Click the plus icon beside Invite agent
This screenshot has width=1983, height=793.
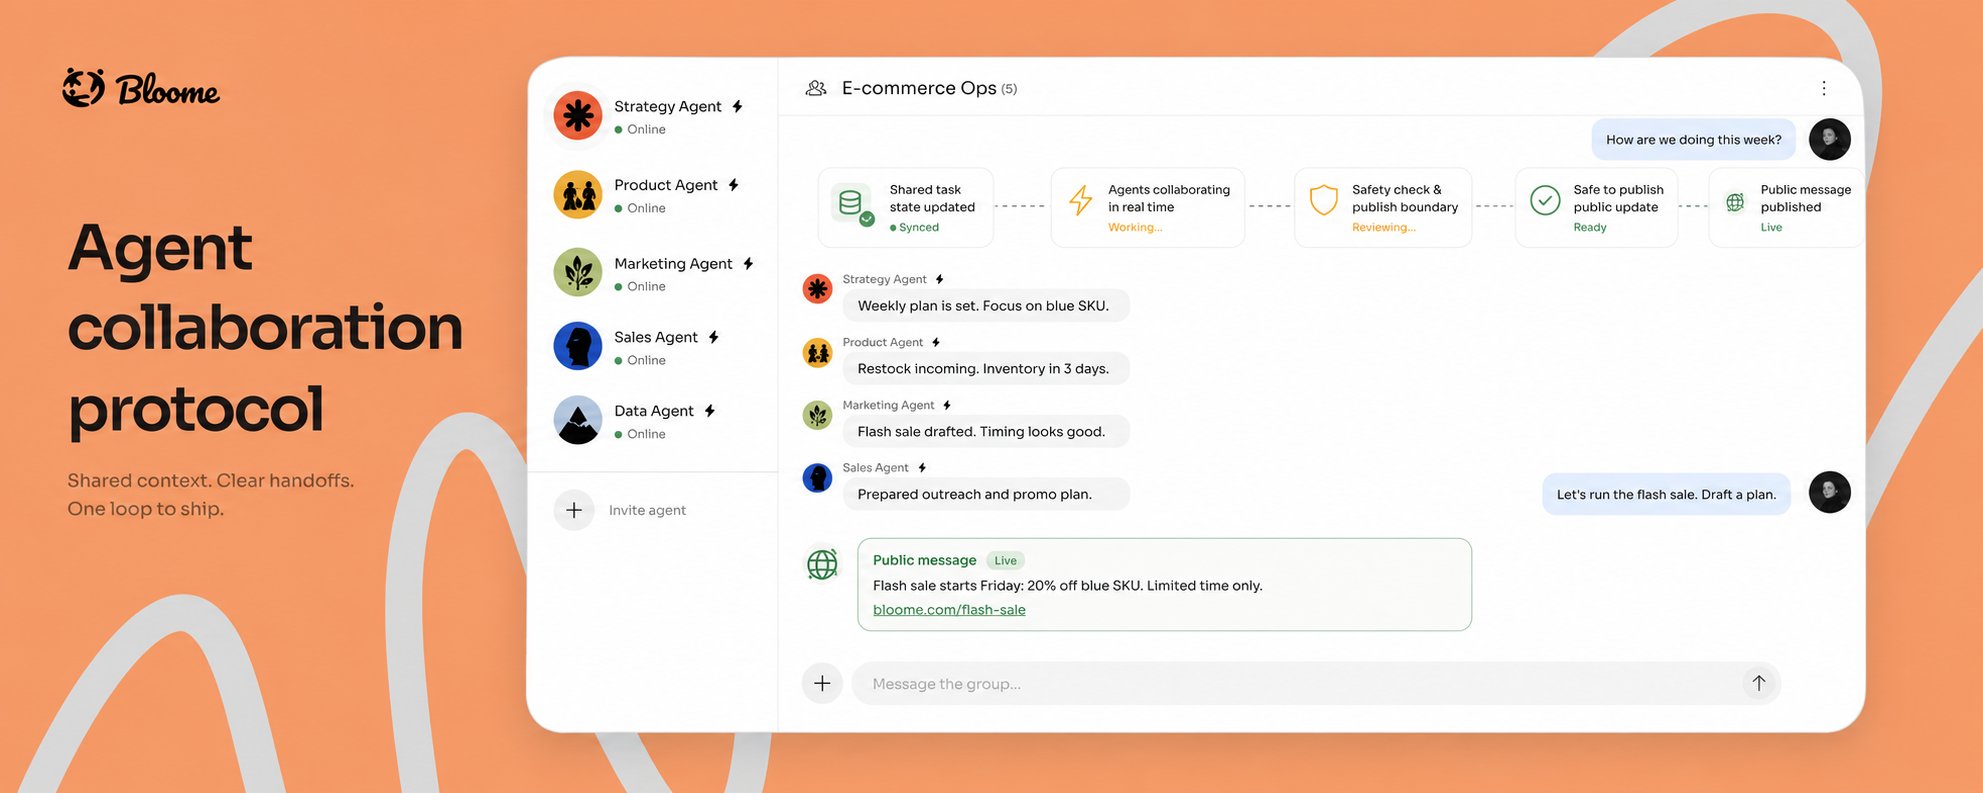coord(574,510)
